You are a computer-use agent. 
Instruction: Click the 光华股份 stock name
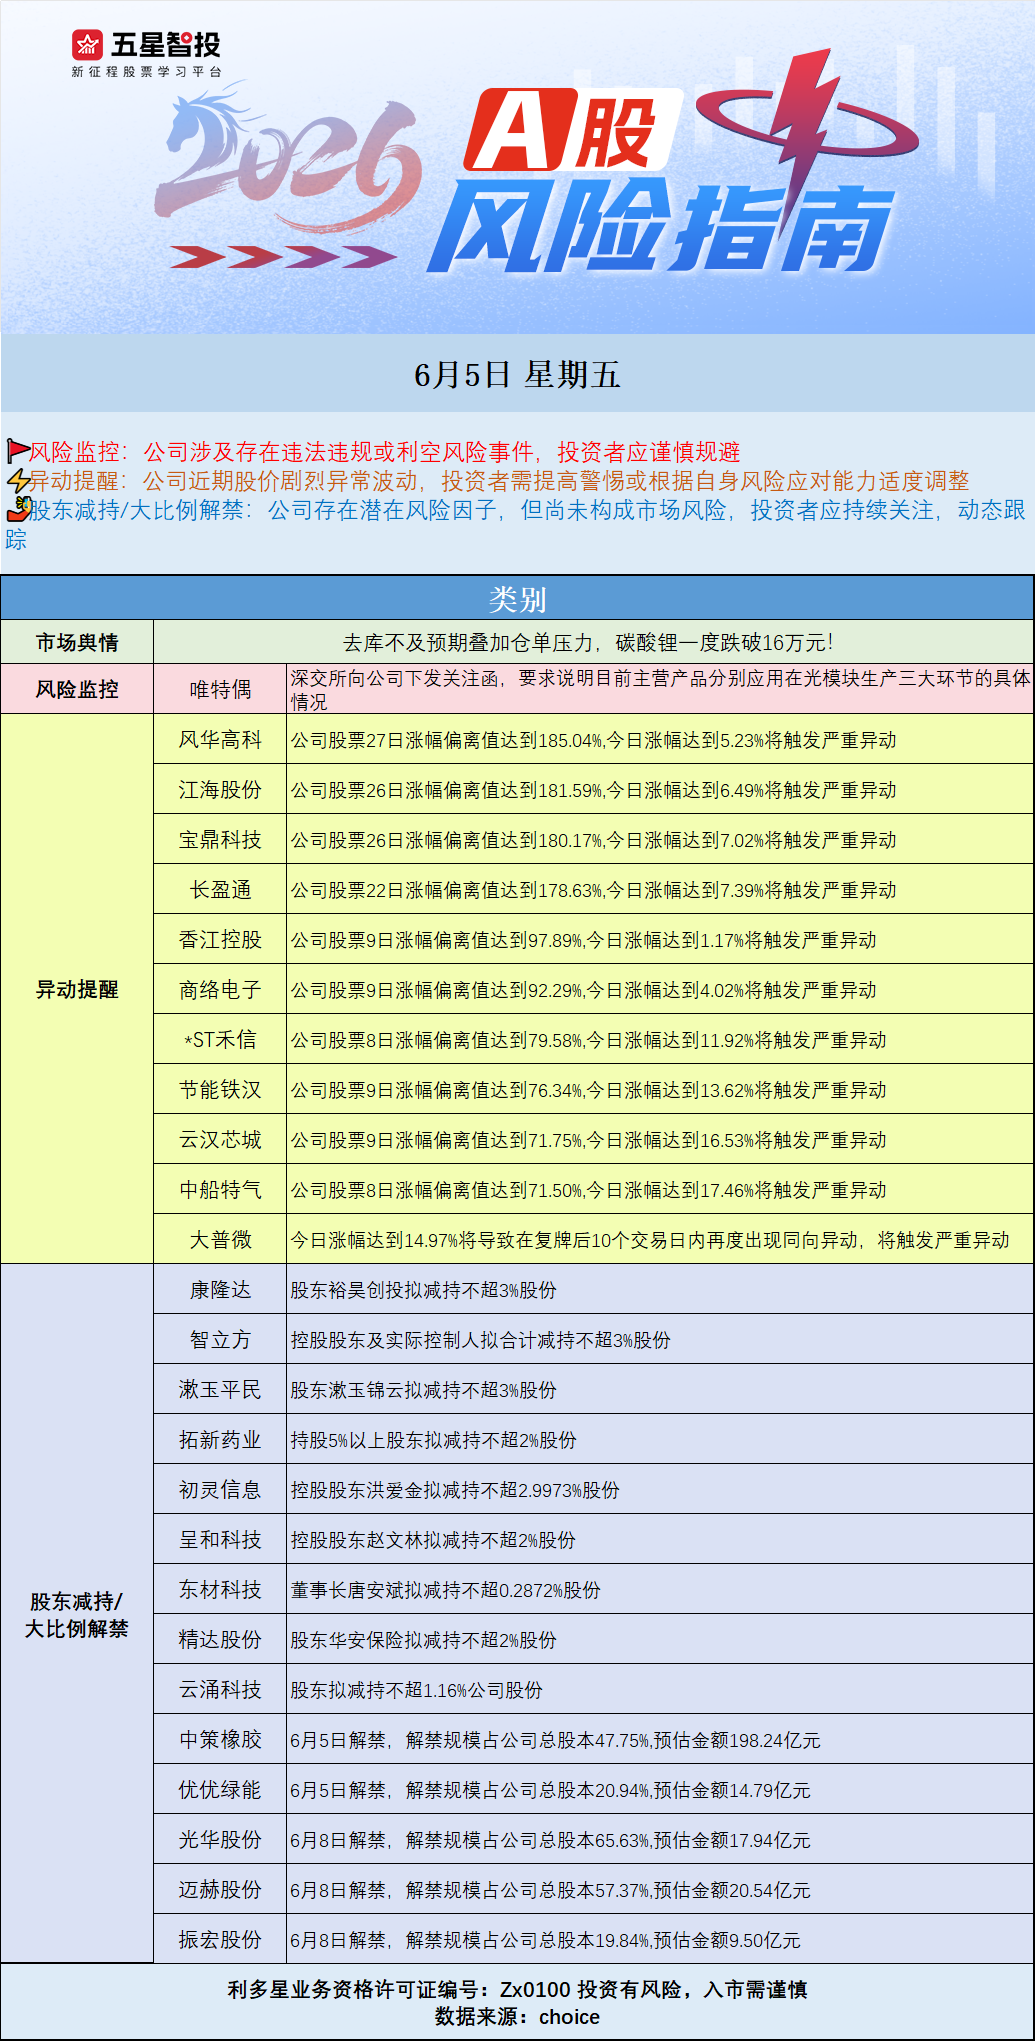pos(220,1839)
